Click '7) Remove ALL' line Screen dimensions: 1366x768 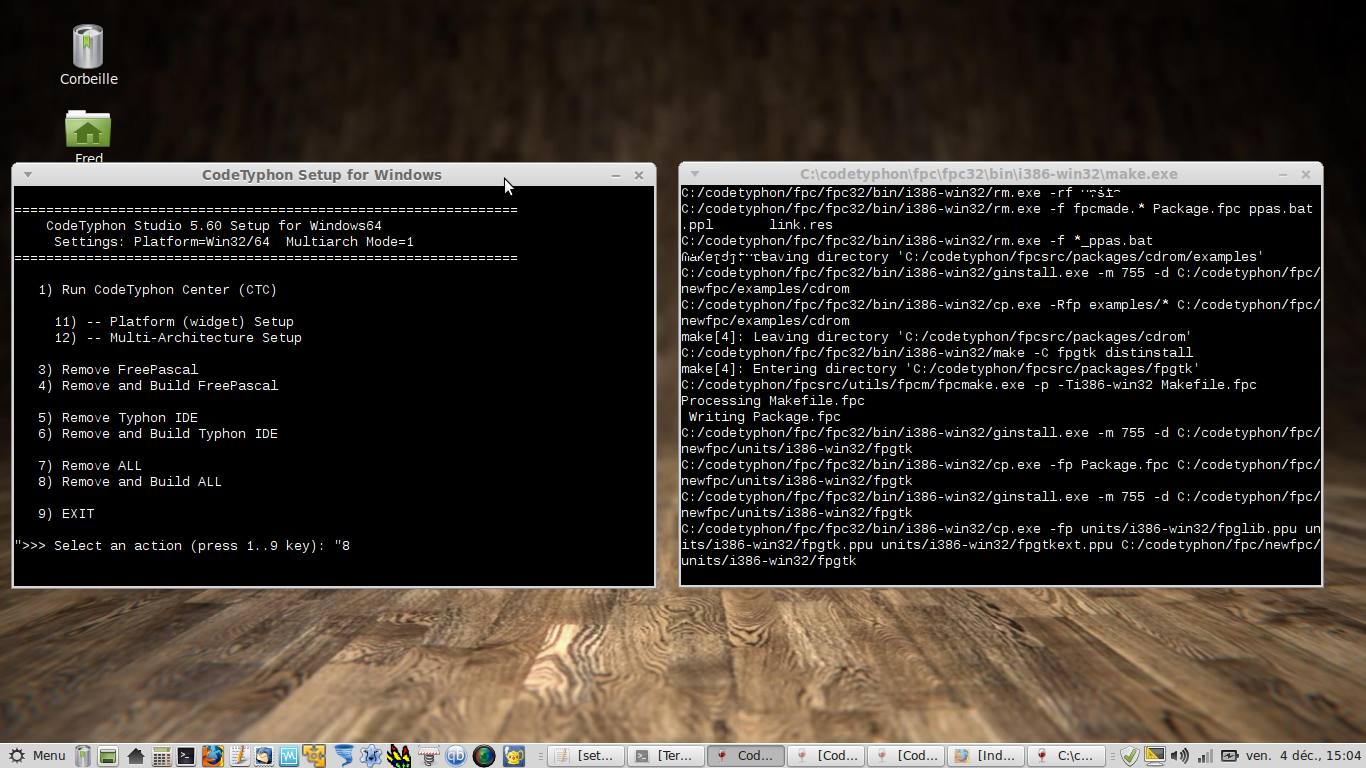click(90, 466)
